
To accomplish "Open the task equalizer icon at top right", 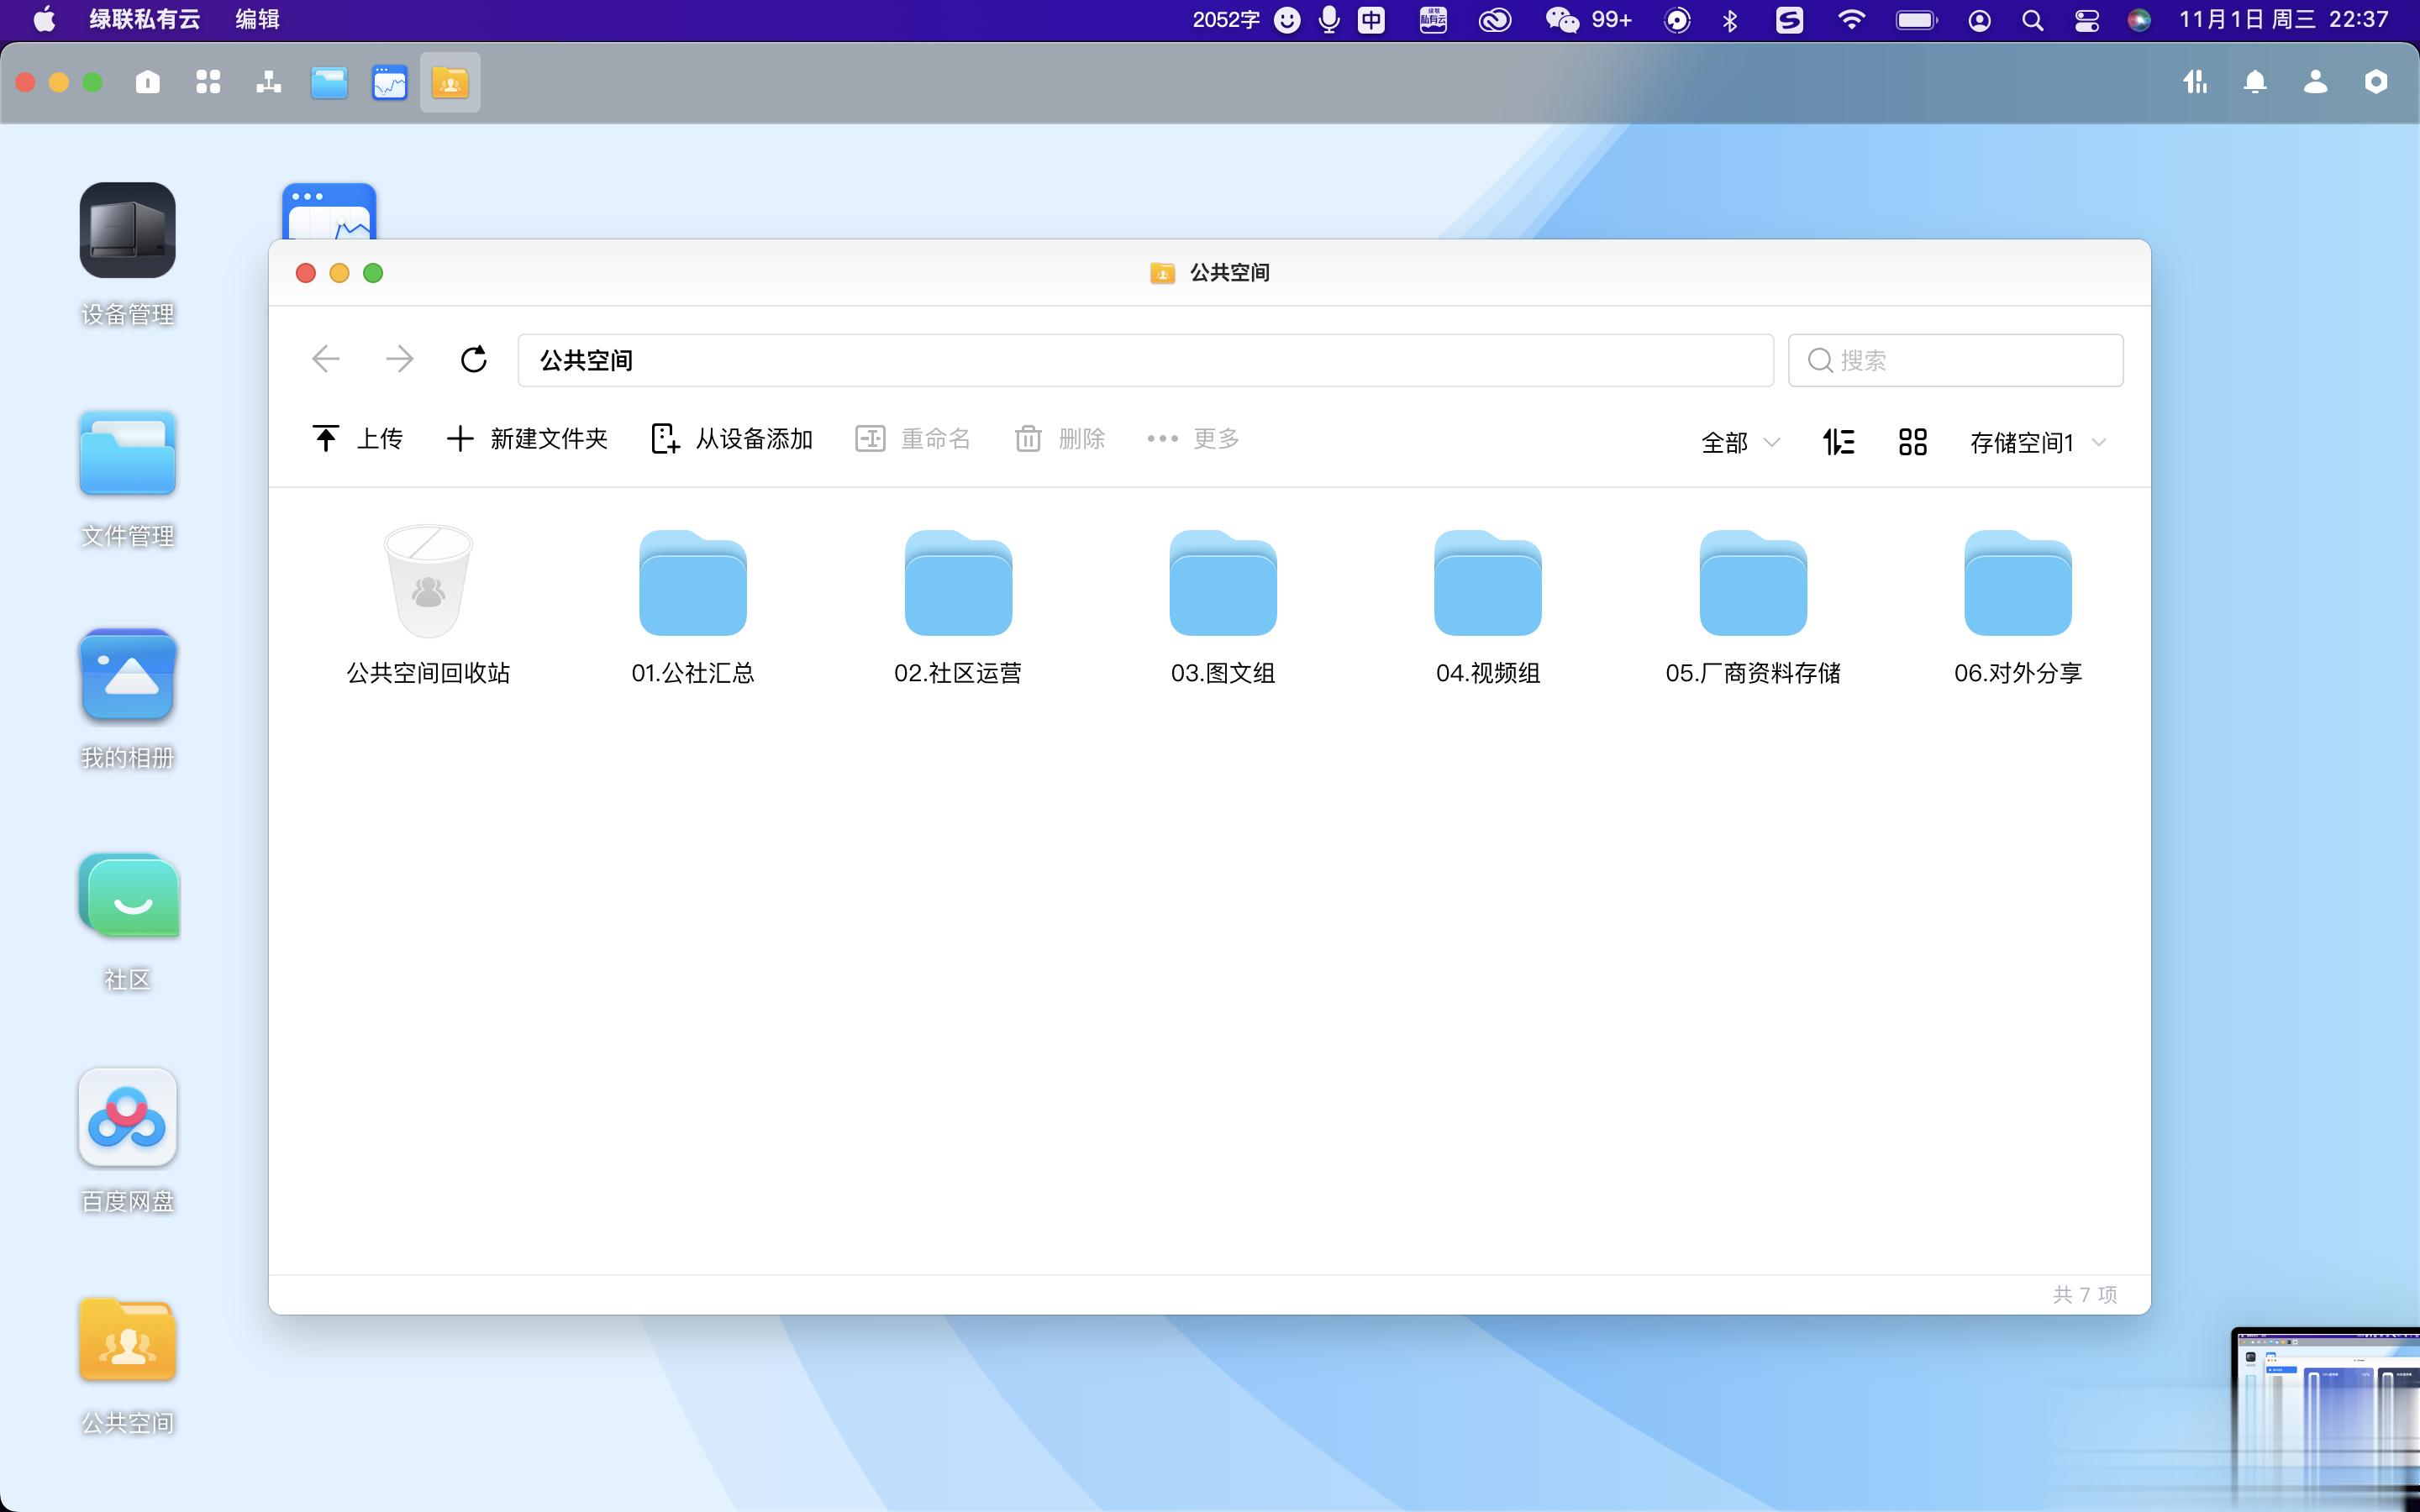I will (2195, 82).
